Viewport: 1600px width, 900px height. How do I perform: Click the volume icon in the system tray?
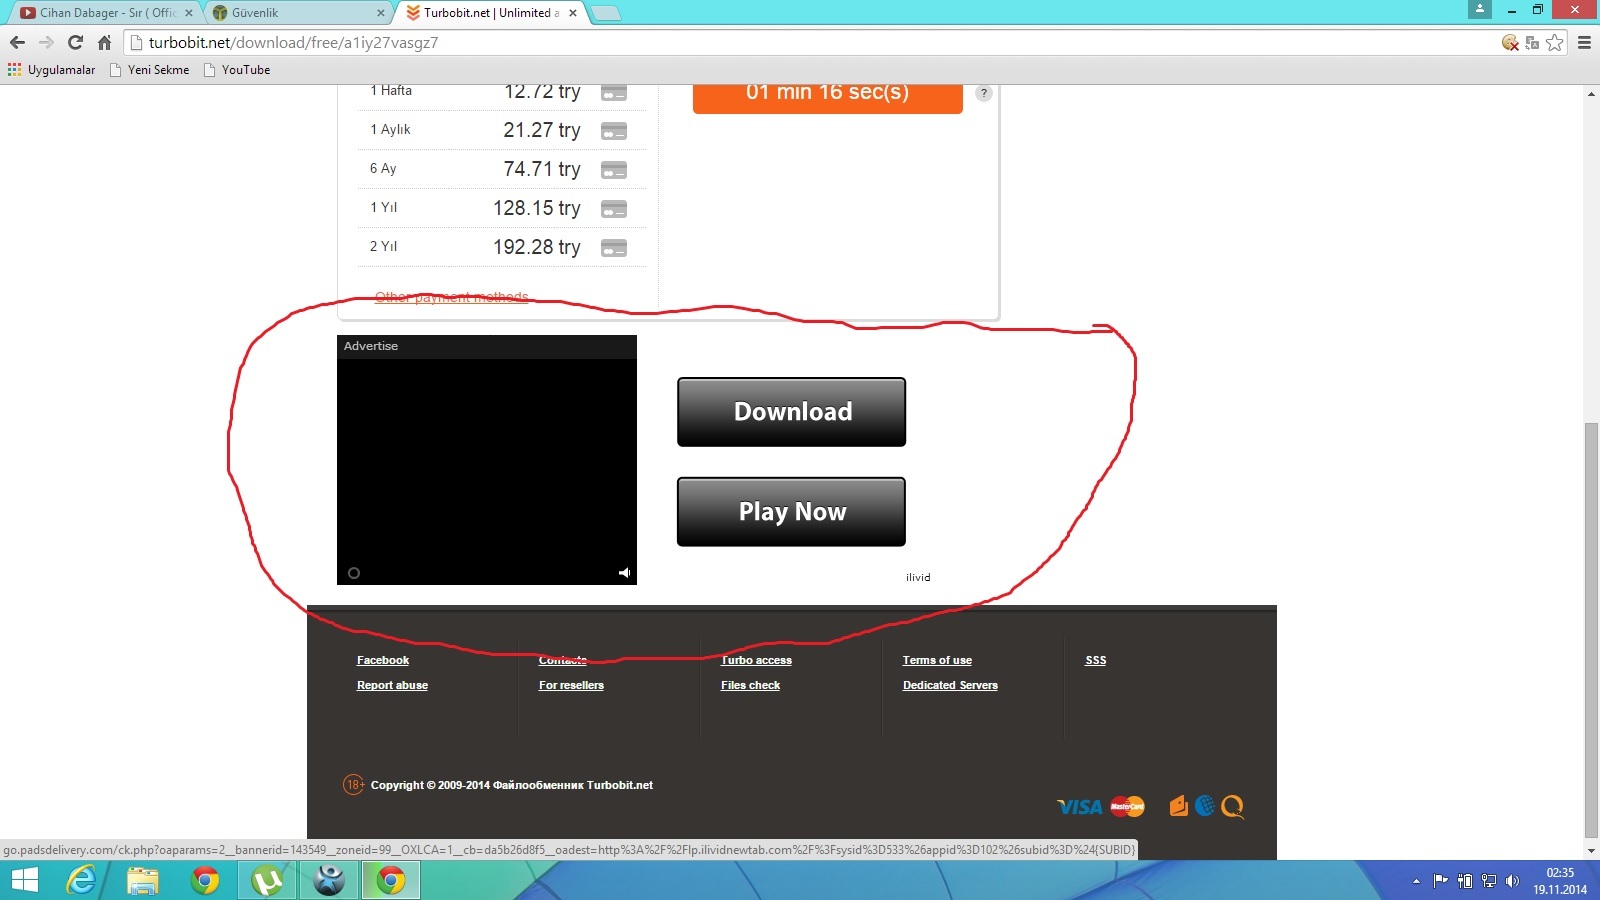pyautogui.click(x=1512, y=881)
